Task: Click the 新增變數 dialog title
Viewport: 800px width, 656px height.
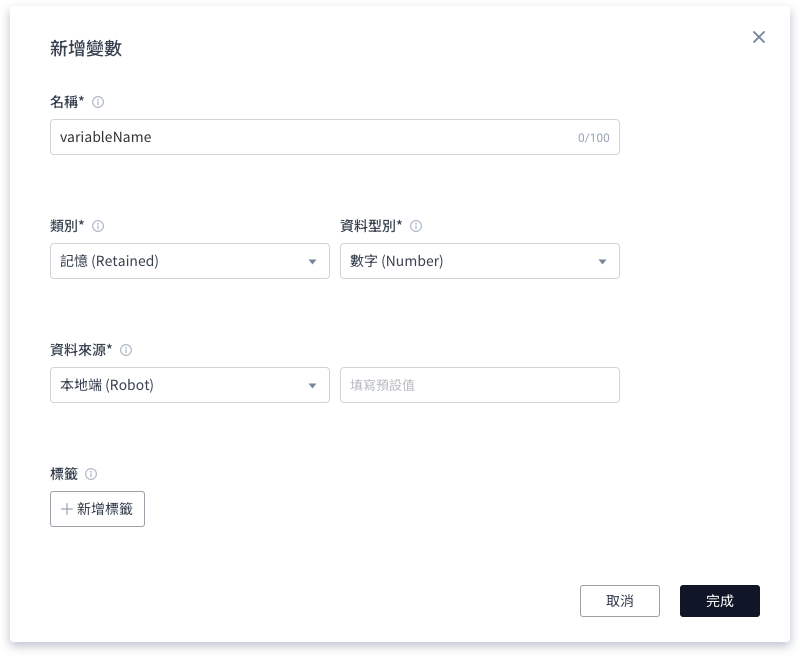Action: (x=86, y=48)
